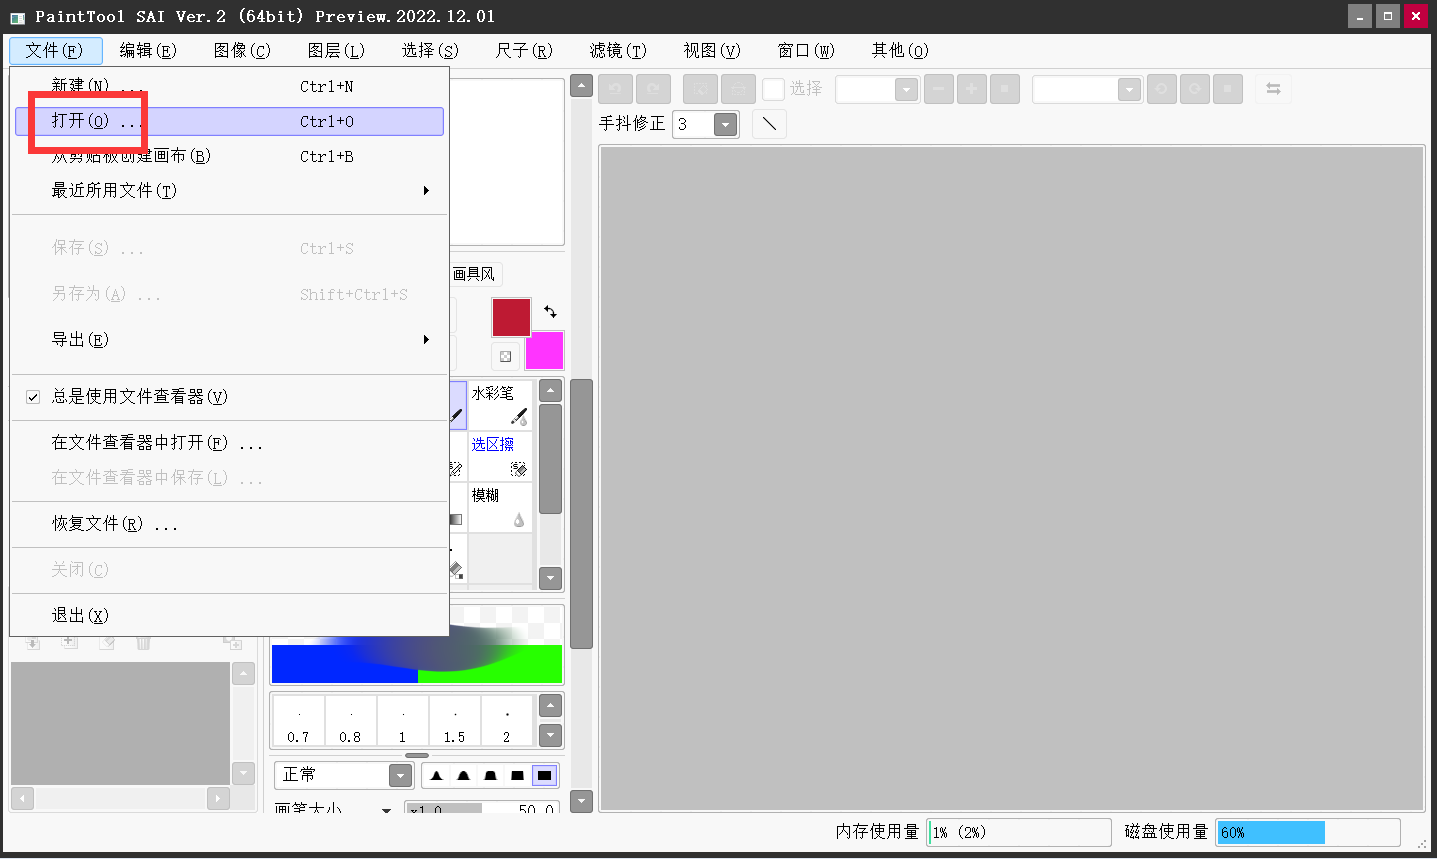1437x859 pixels.
Task: Select the third brush edge shape
Action: pos(490,775)
